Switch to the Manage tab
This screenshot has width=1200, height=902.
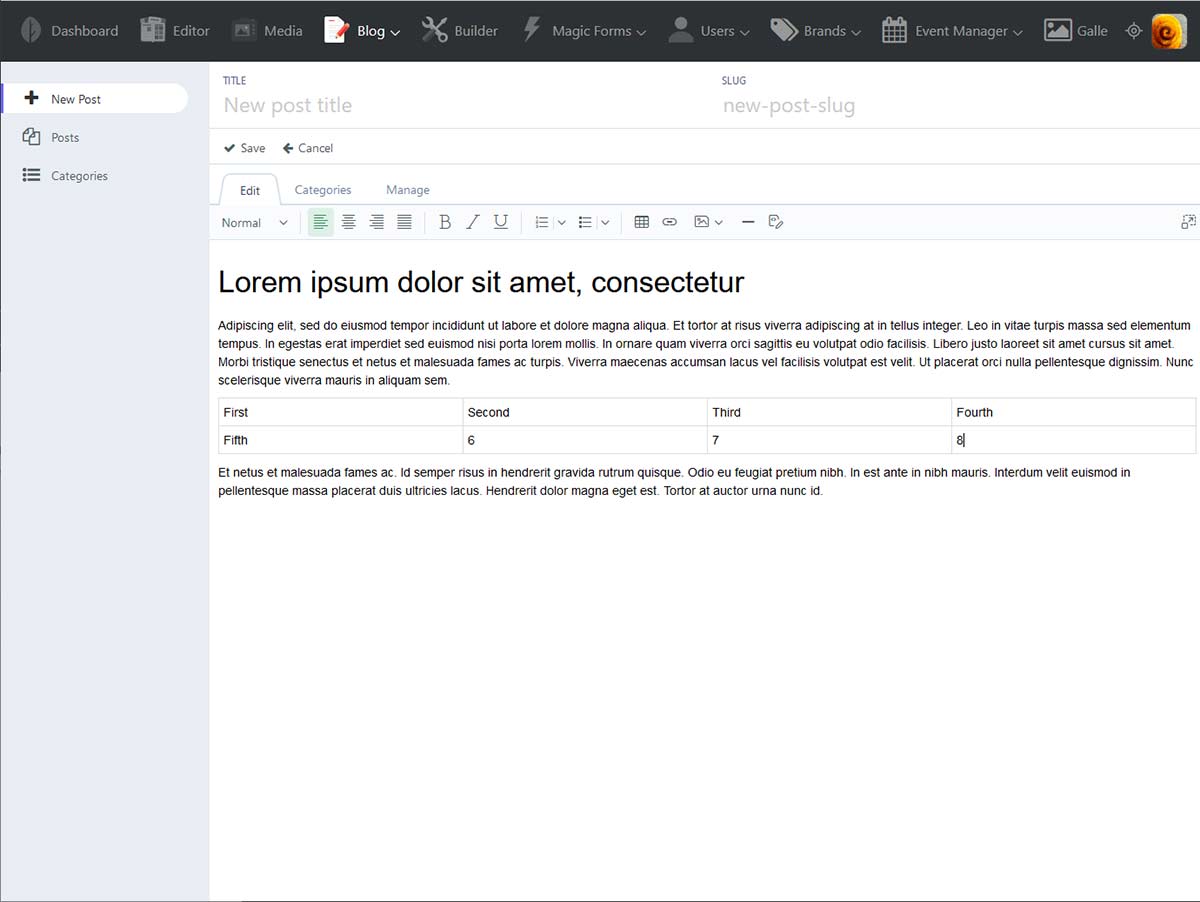pos(408,190)
